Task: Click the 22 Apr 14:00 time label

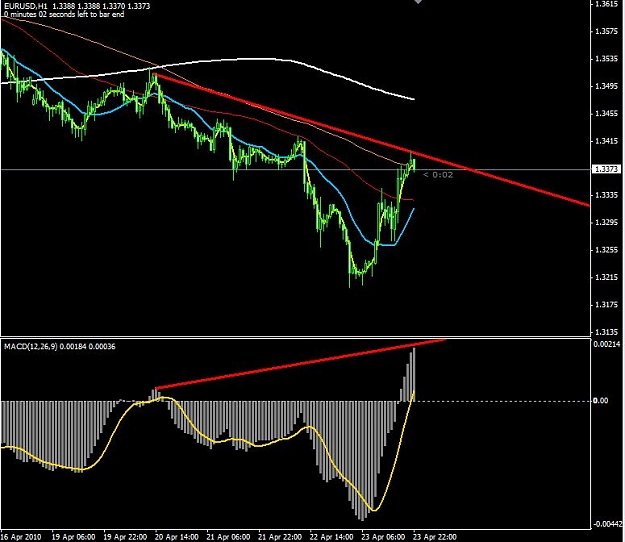Action: tap(331, 537)
